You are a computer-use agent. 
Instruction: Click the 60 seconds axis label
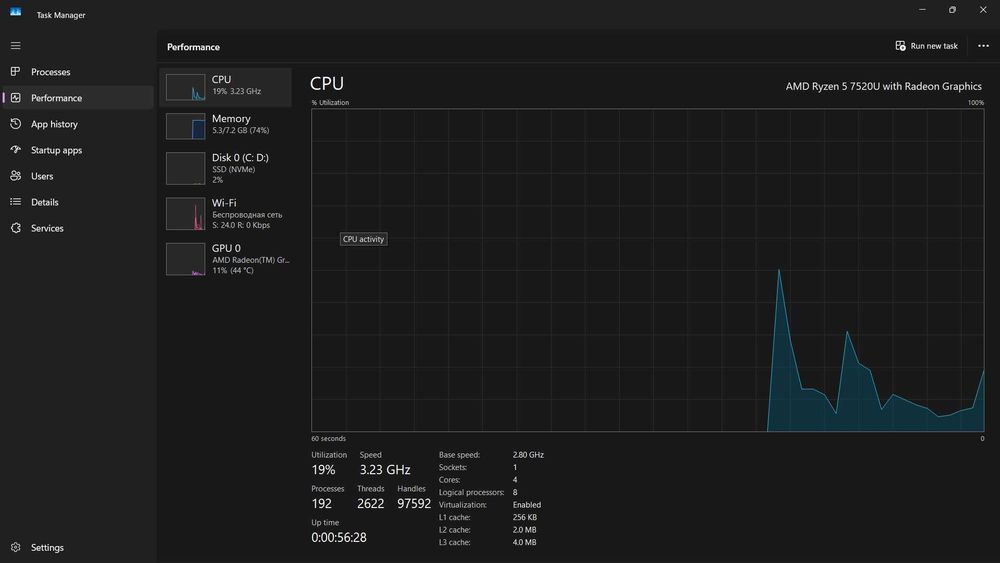[328, 439]
